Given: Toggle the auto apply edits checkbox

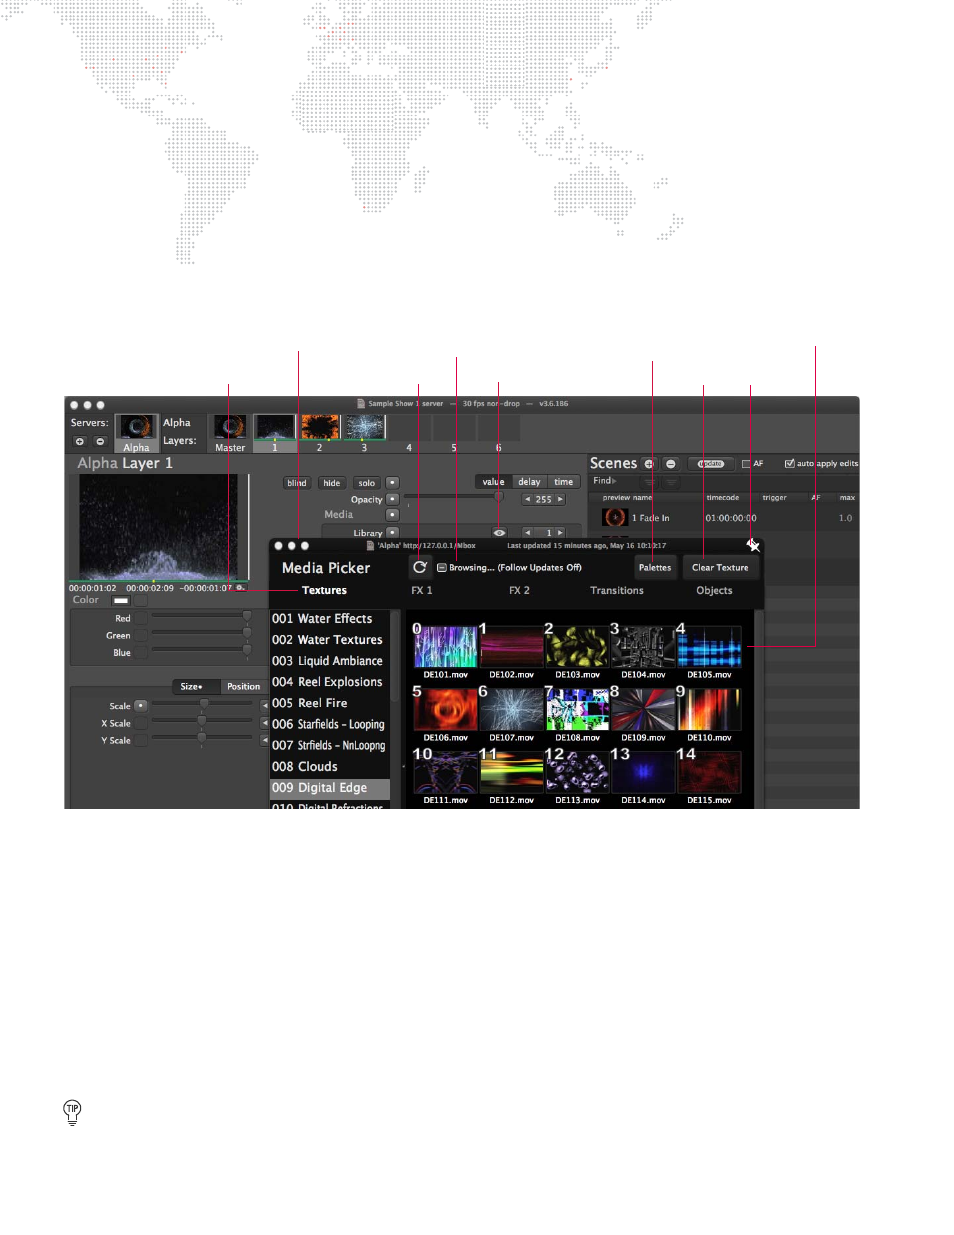Looking at the screenshot, I should tap(790, 464).
